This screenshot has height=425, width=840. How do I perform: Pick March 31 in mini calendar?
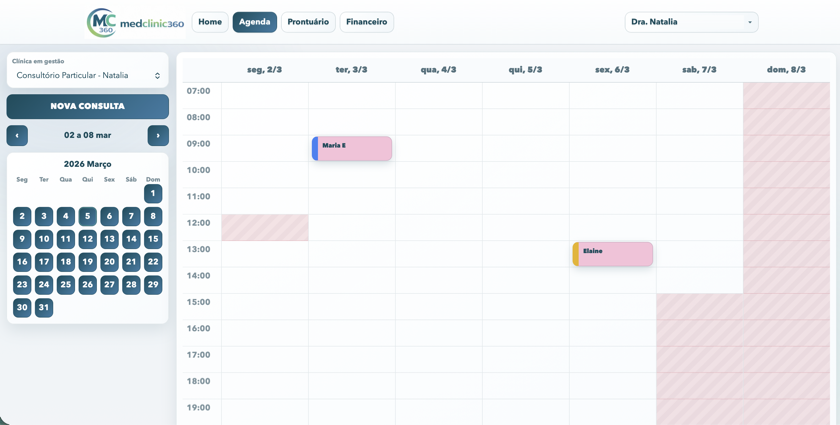(x=44, y=308)
